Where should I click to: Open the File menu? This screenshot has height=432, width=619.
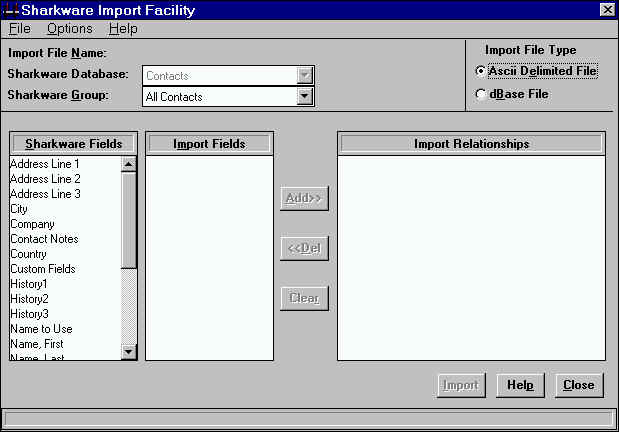[x=19, y=29]
